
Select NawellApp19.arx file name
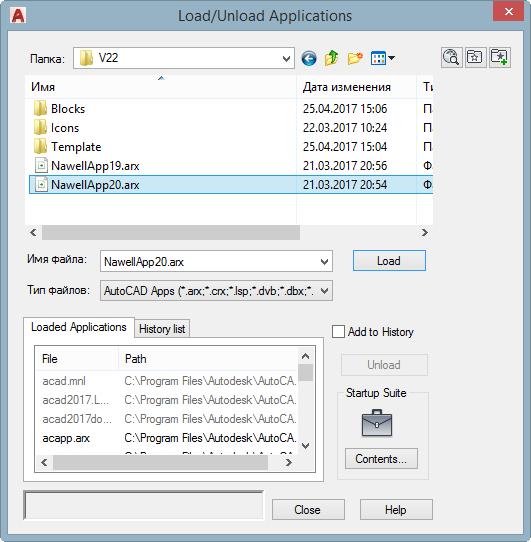point(95,166)
